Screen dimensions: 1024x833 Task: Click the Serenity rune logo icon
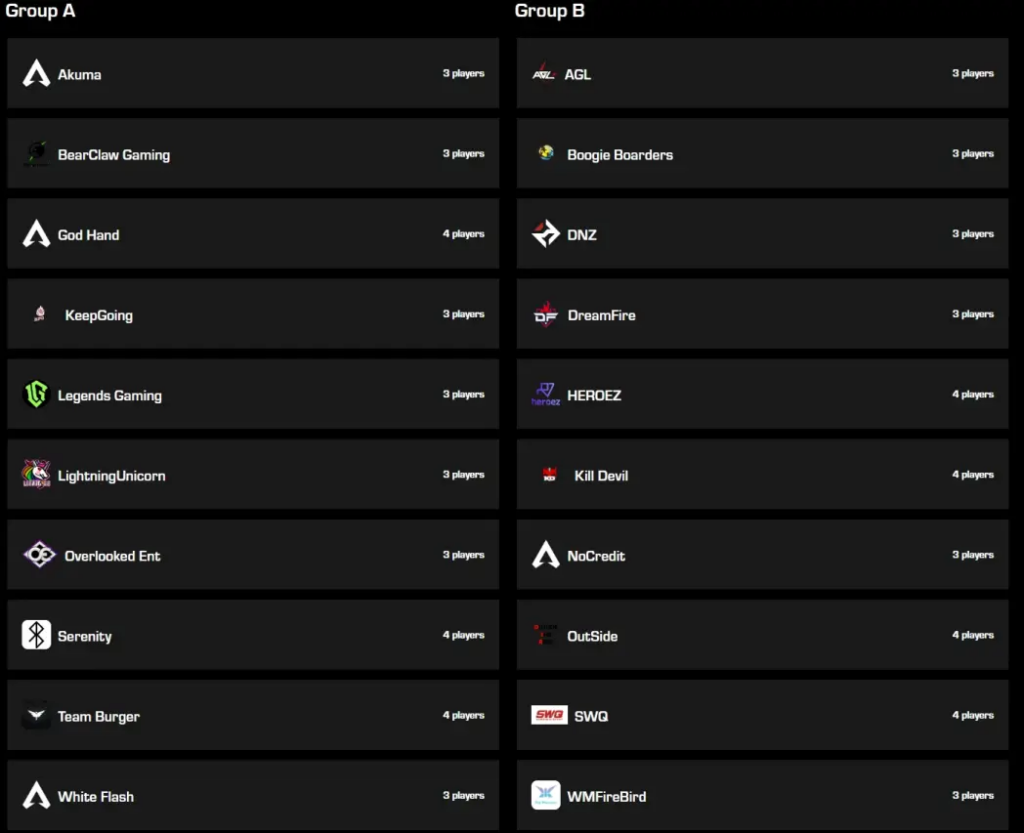37,635
